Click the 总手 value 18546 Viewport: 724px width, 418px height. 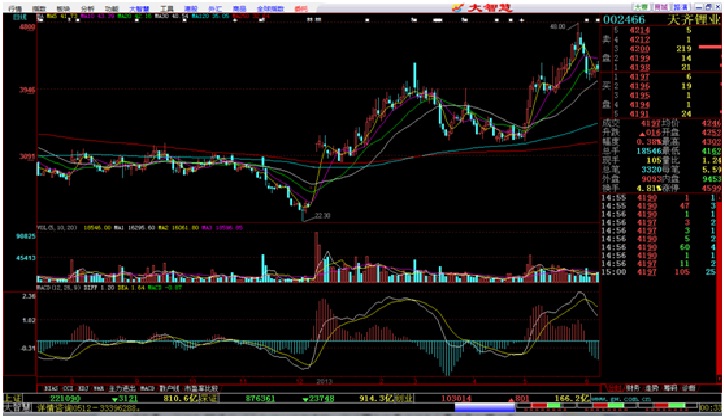[649, 151]
